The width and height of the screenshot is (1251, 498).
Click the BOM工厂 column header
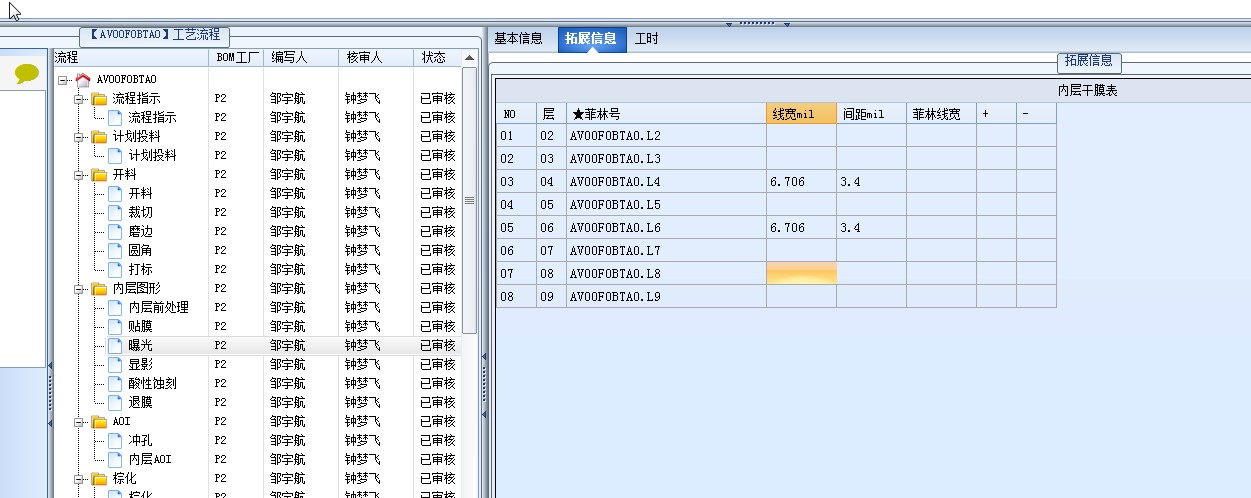[238, 58]
